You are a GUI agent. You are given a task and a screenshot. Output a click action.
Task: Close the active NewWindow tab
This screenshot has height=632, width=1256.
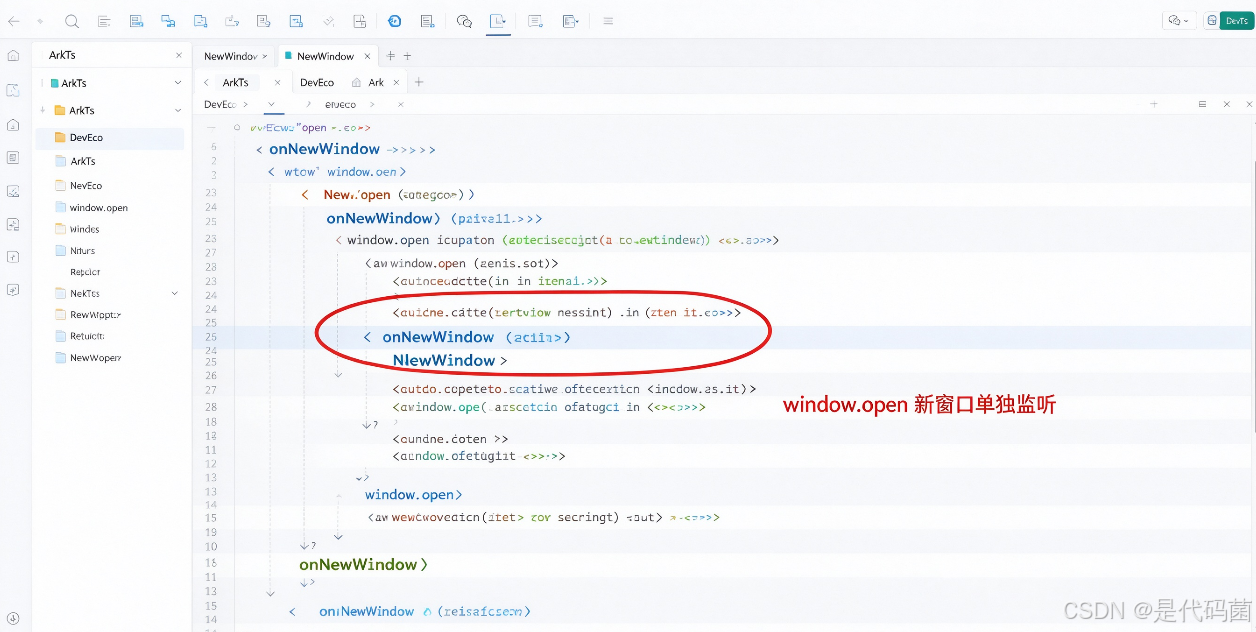point(367,56)
